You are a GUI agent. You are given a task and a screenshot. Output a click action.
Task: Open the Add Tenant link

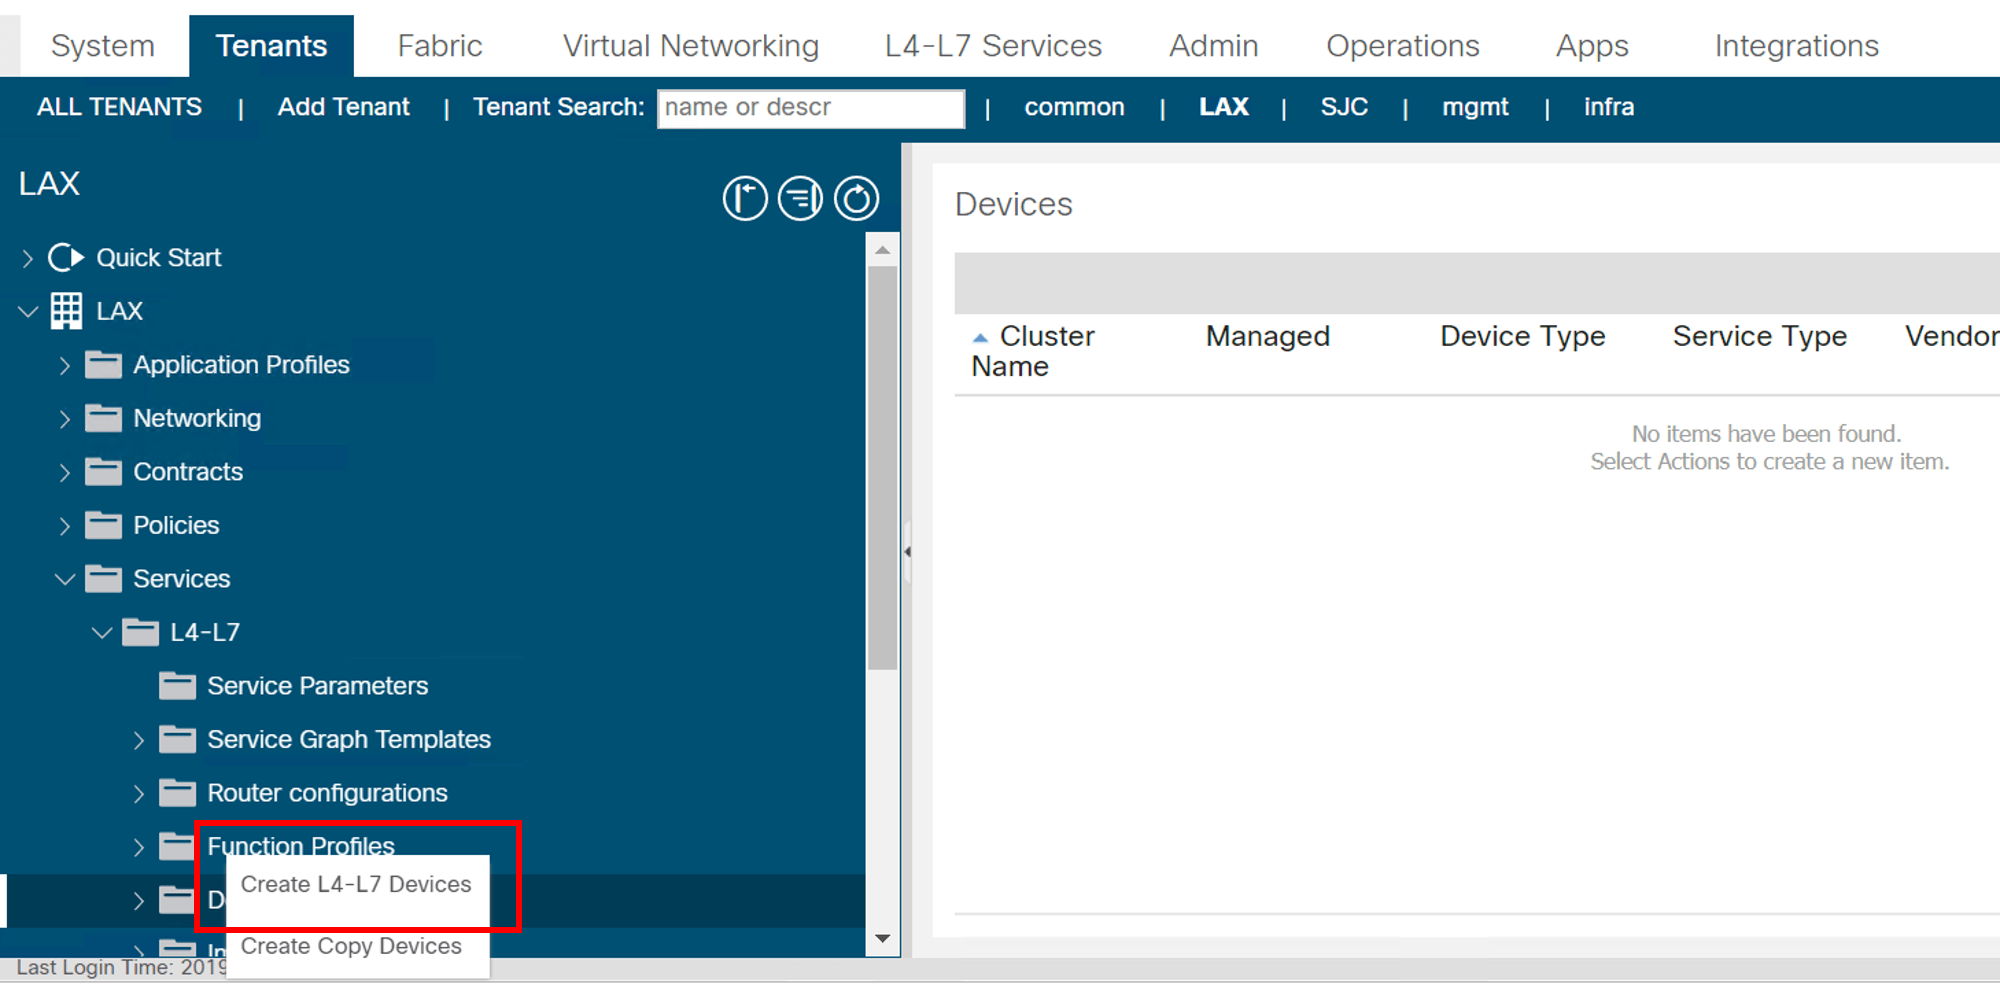pos(343,107)
